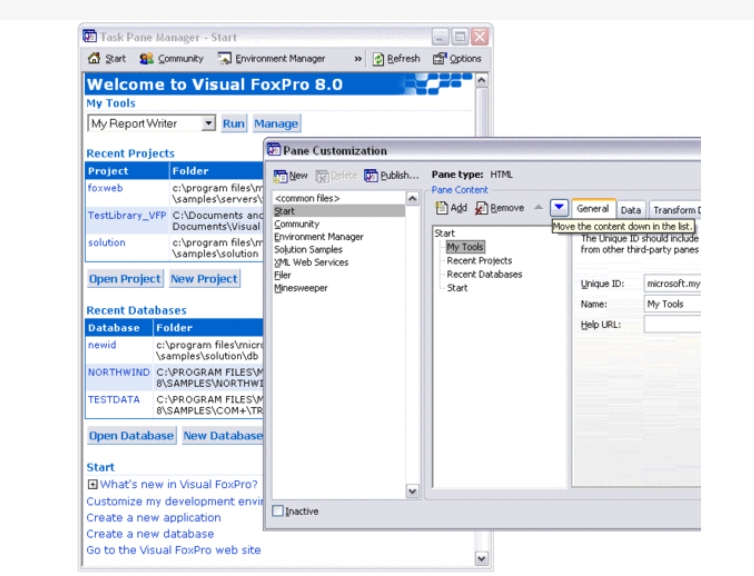Click the Open Project button
This screenshot has width=754, height=576.
pos(125,279)
